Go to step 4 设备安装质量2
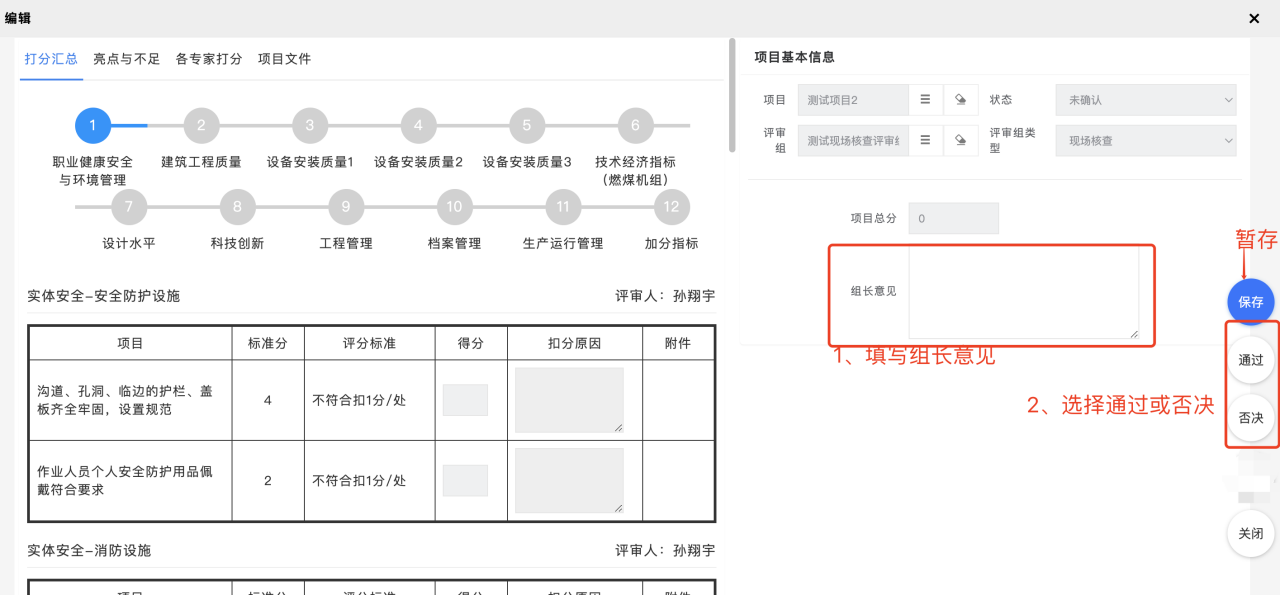 [x=418, y=126]
